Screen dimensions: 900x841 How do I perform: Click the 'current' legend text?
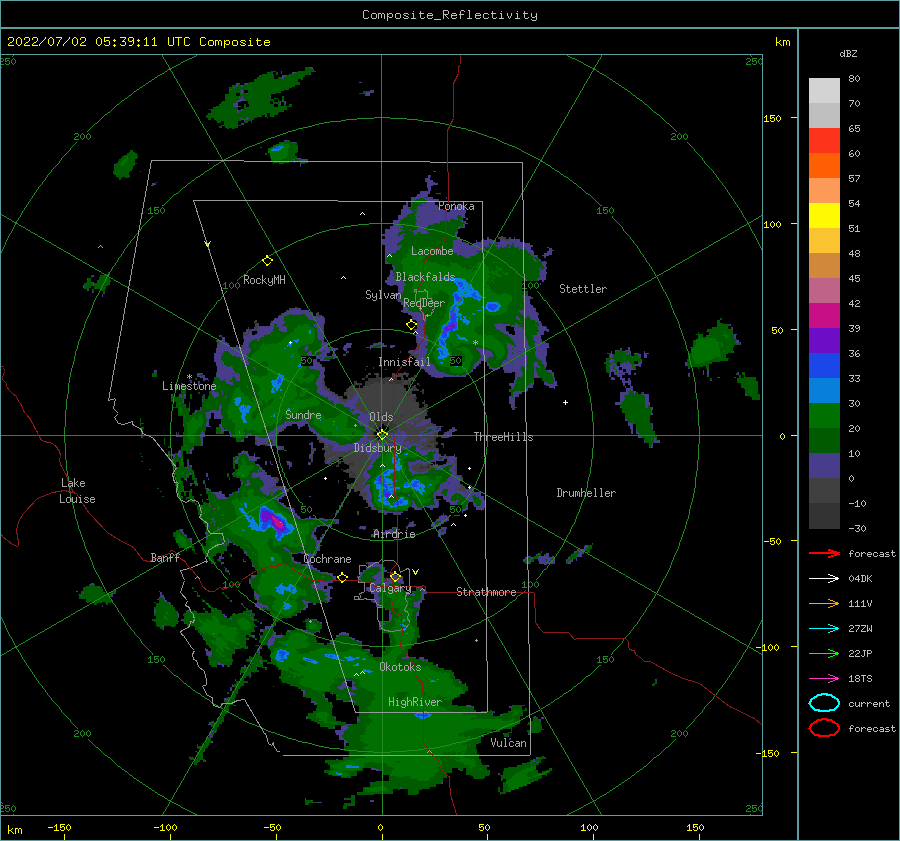pyautogui.click(x=869, y=703)
